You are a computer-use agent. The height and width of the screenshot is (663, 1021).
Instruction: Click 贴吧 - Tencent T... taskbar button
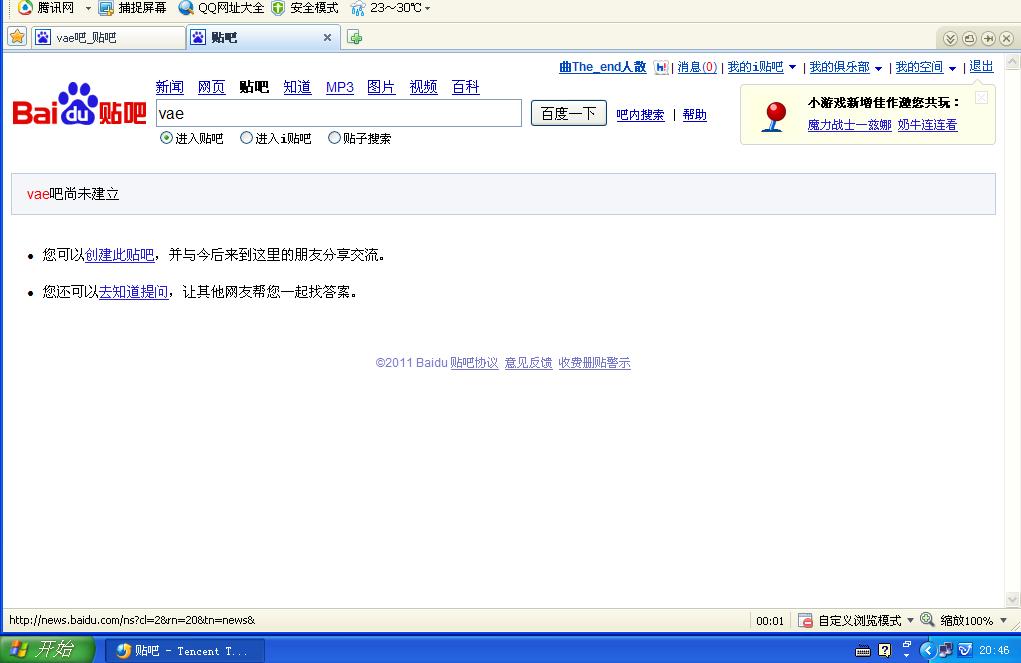[185, 650]
